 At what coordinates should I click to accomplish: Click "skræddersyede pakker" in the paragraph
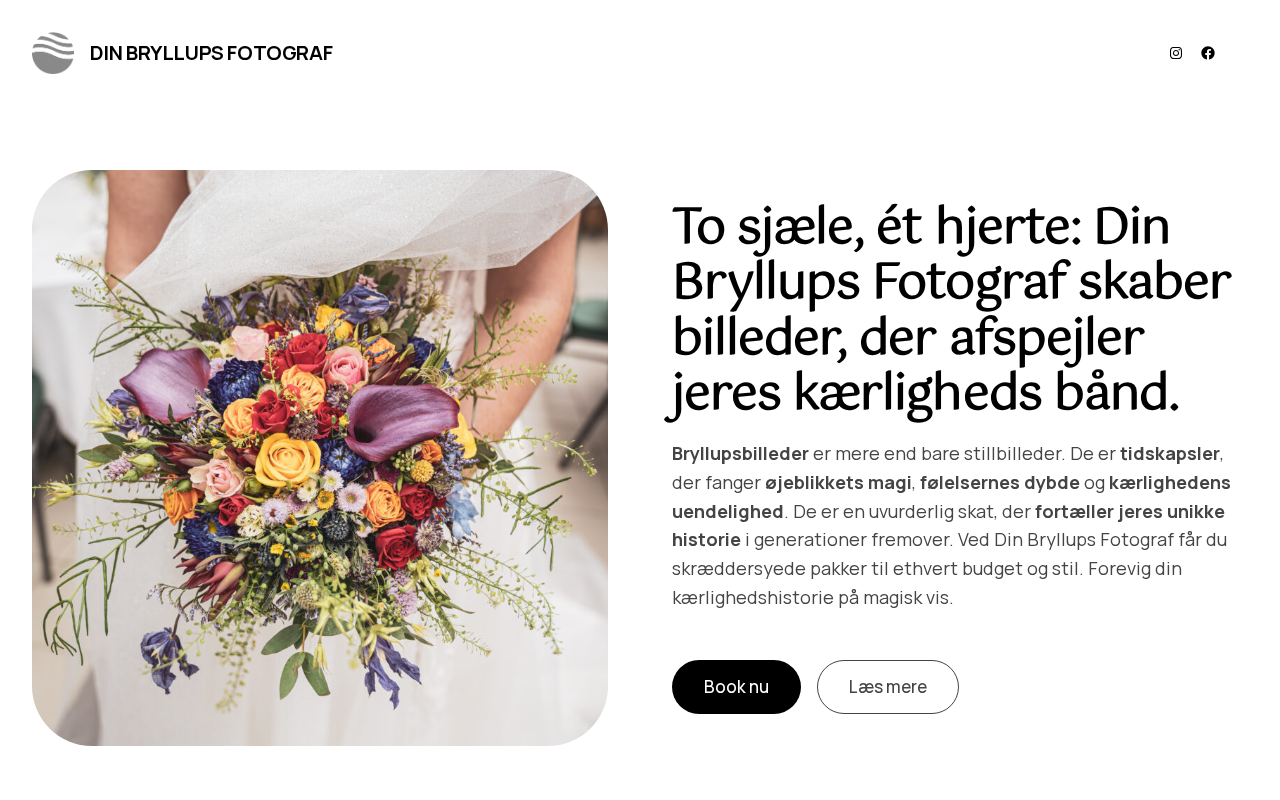point(762,569)
